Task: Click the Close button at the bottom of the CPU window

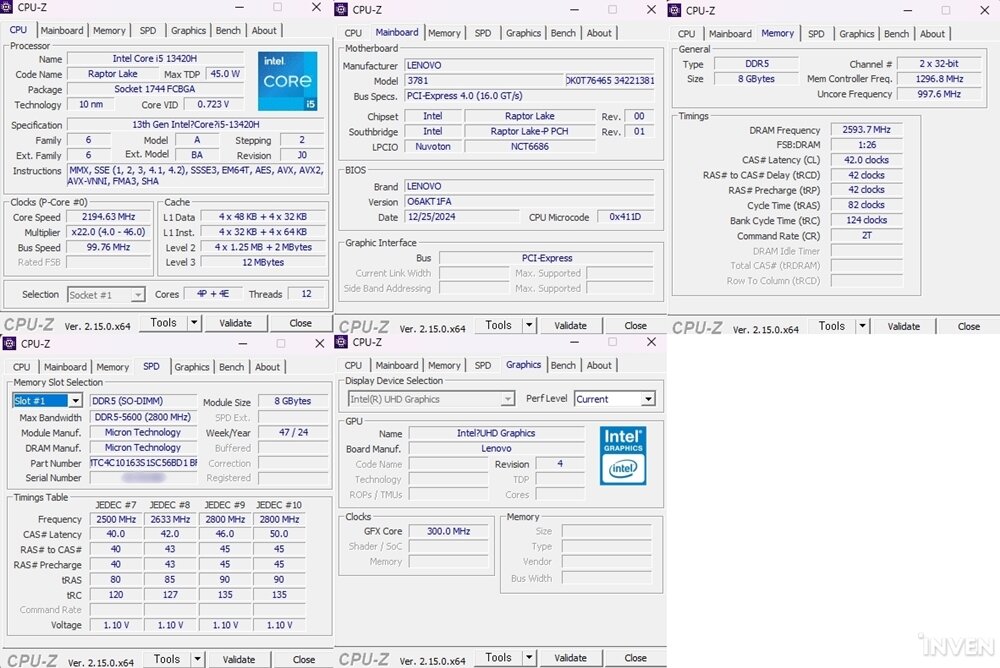Action: pos(300,323)
